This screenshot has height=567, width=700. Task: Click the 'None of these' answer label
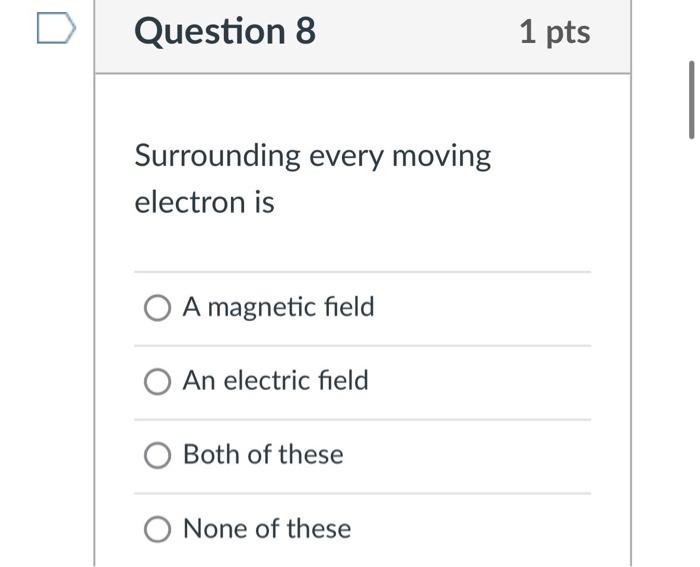(x=267, y=529)
